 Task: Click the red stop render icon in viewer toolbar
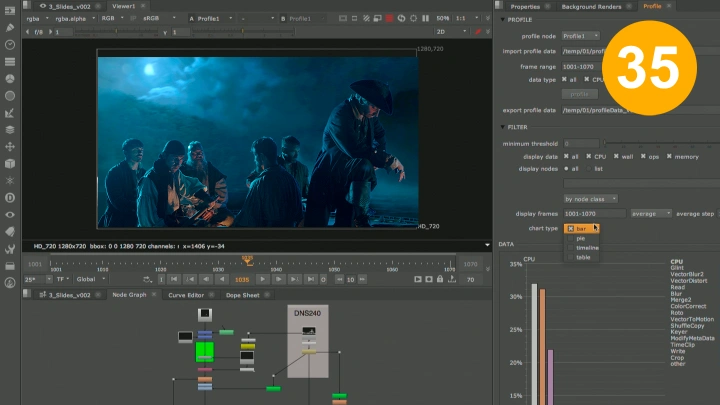389,18
